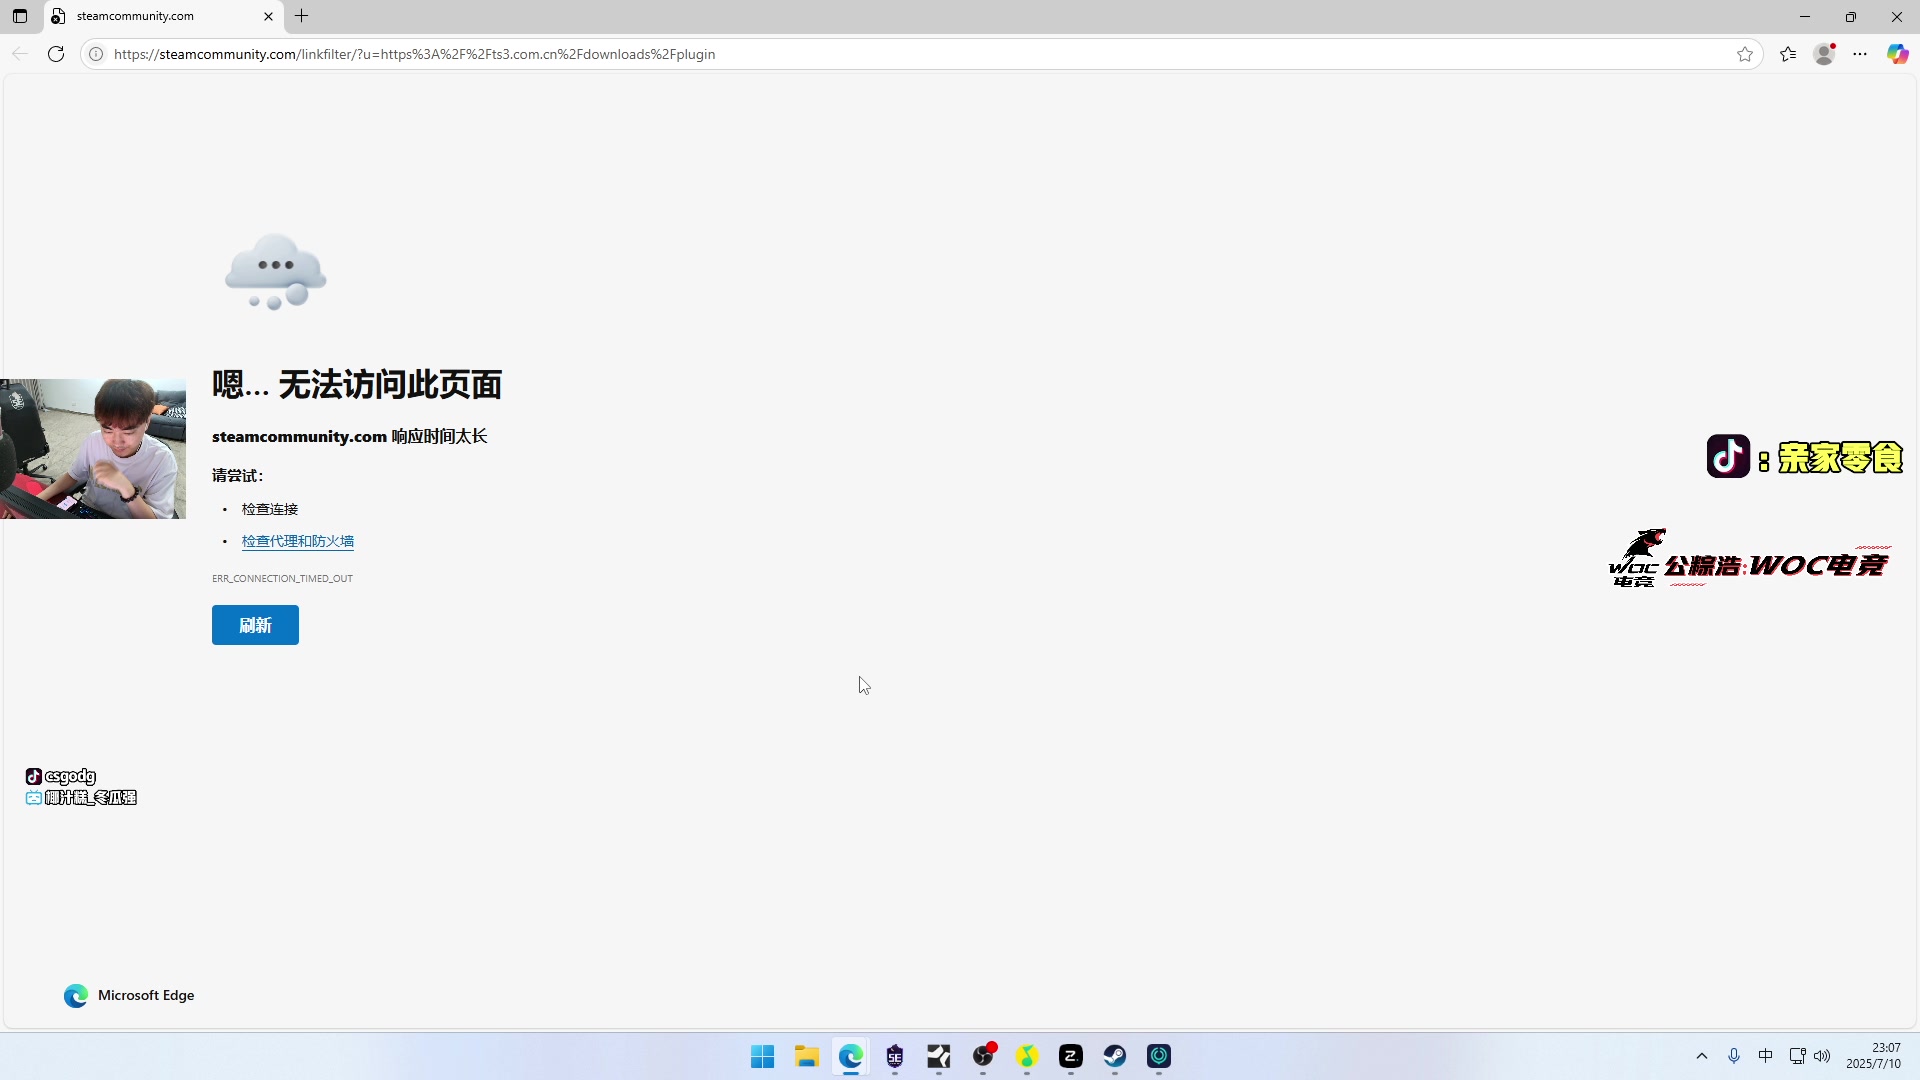Go back with the back arrow
The height and width of the screenshot is (1080, 1920).
(x=20, y=54)
